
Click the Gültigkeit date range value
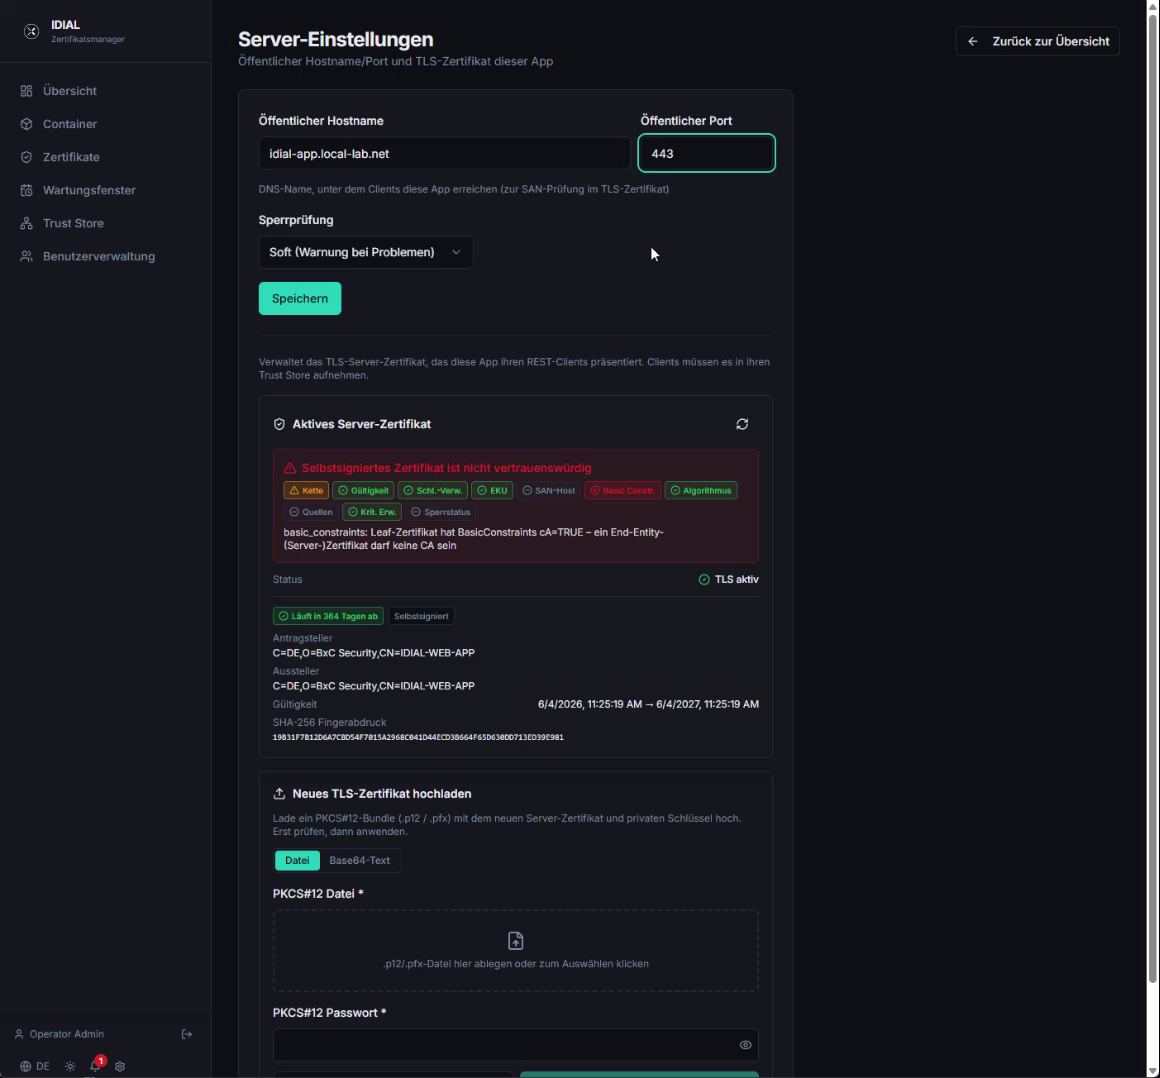click(x=648, y=704)
